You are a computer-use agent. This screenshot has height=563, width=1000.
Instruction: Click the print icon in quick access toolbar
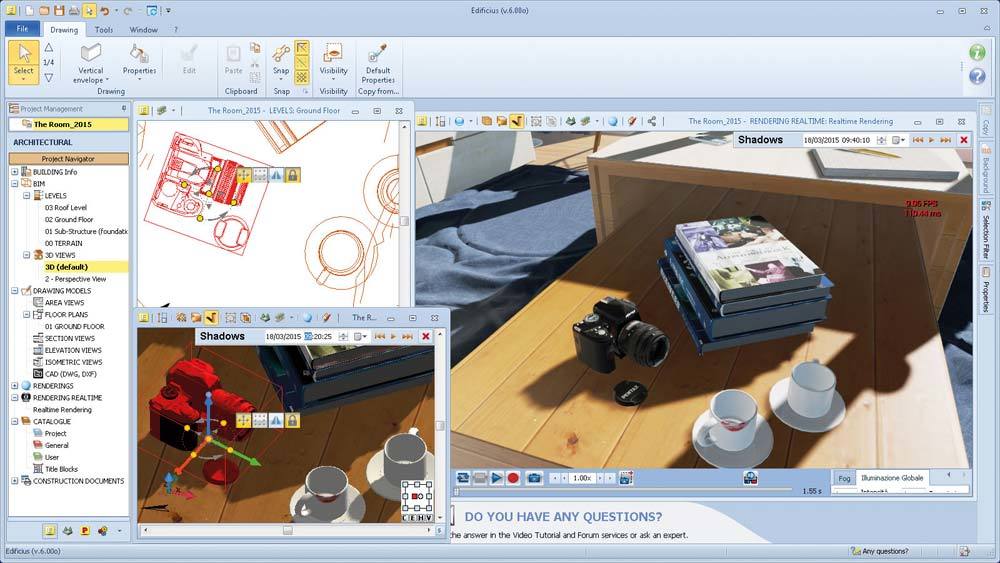pos(73,10)
